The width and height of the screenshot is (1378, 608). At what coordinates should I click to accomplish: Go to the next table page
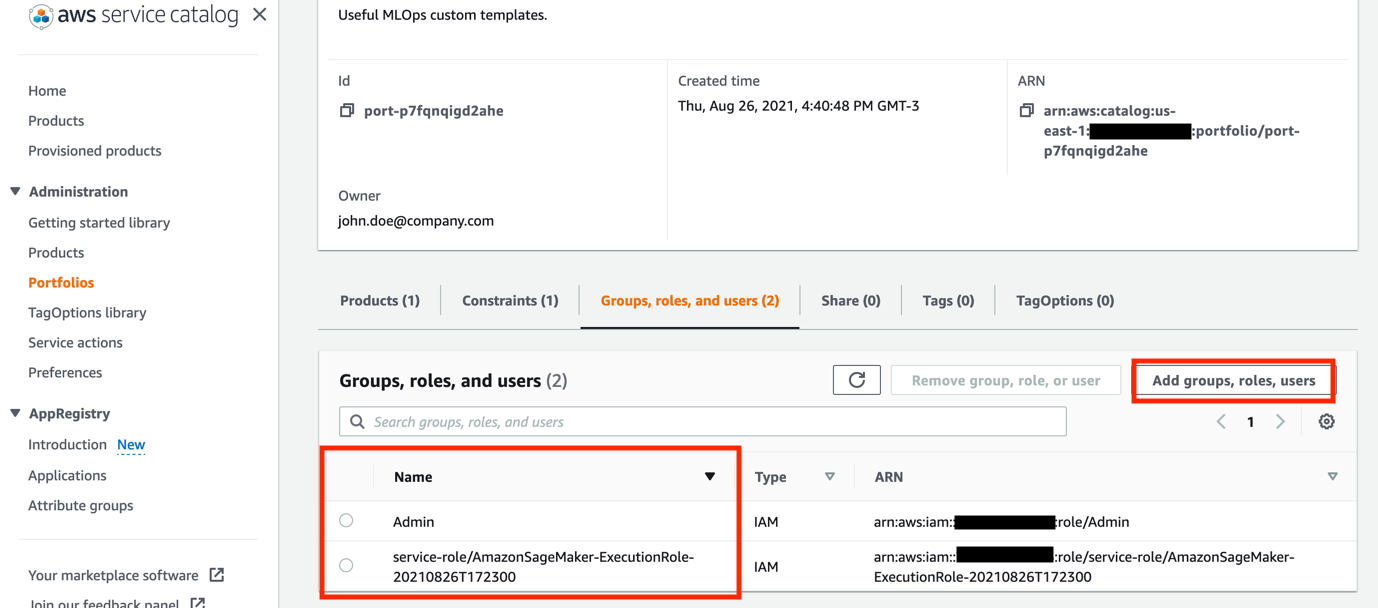coord(1280,422)
